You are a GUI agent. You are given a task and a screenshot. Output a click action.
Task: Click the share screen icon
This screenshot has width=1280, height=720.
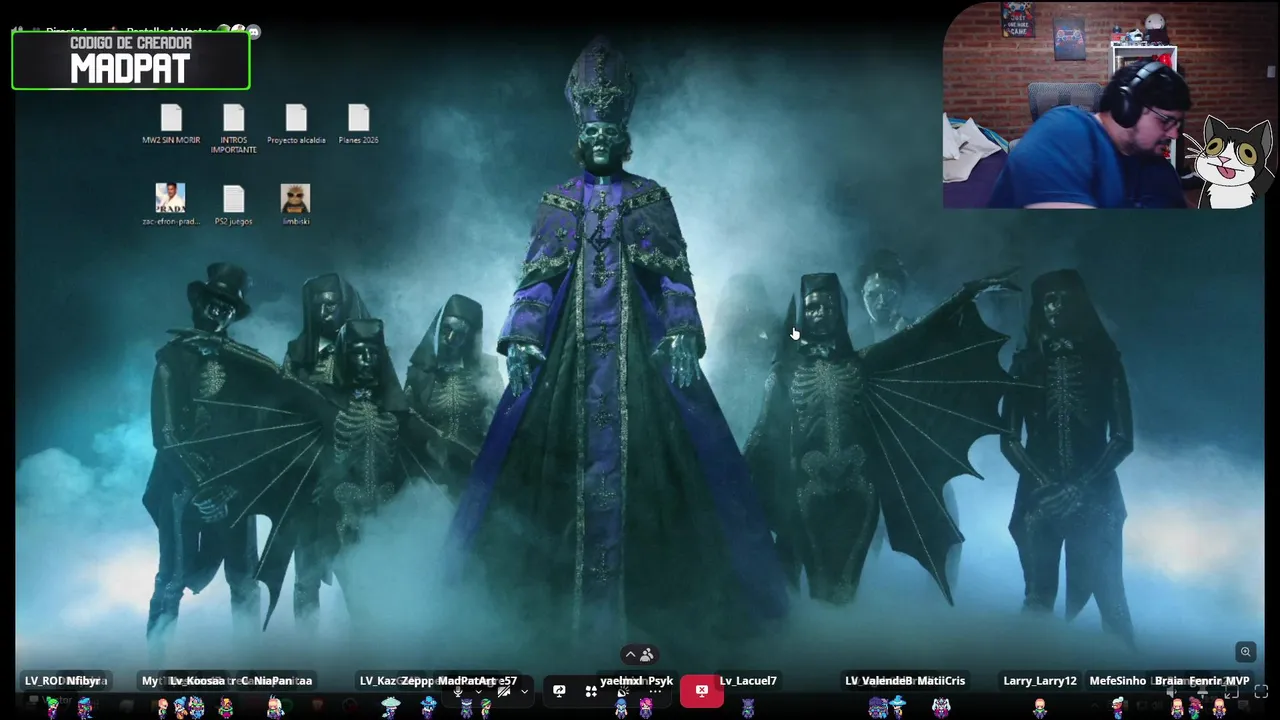tap(559, 691)
